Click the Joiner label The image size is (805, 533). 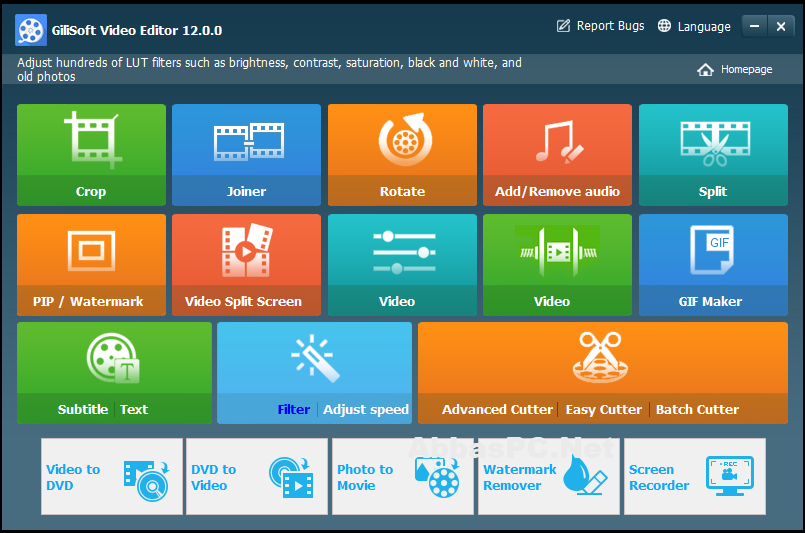tap(246, 192)
